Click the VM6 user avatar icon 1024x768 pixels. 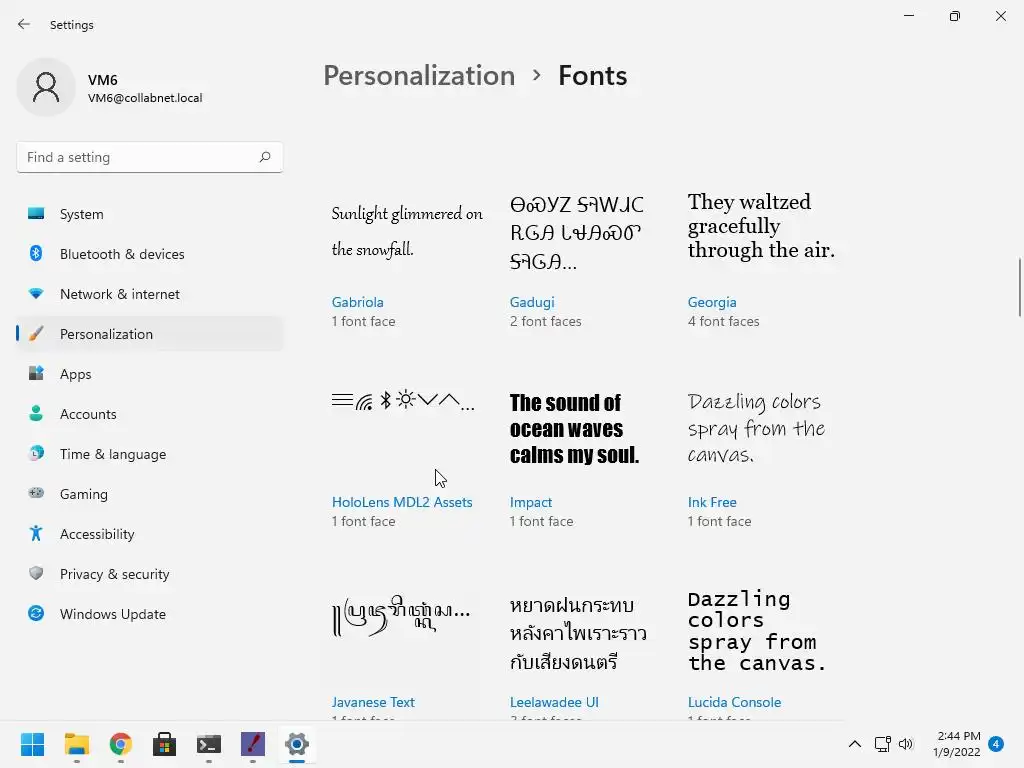coord(46,87)
